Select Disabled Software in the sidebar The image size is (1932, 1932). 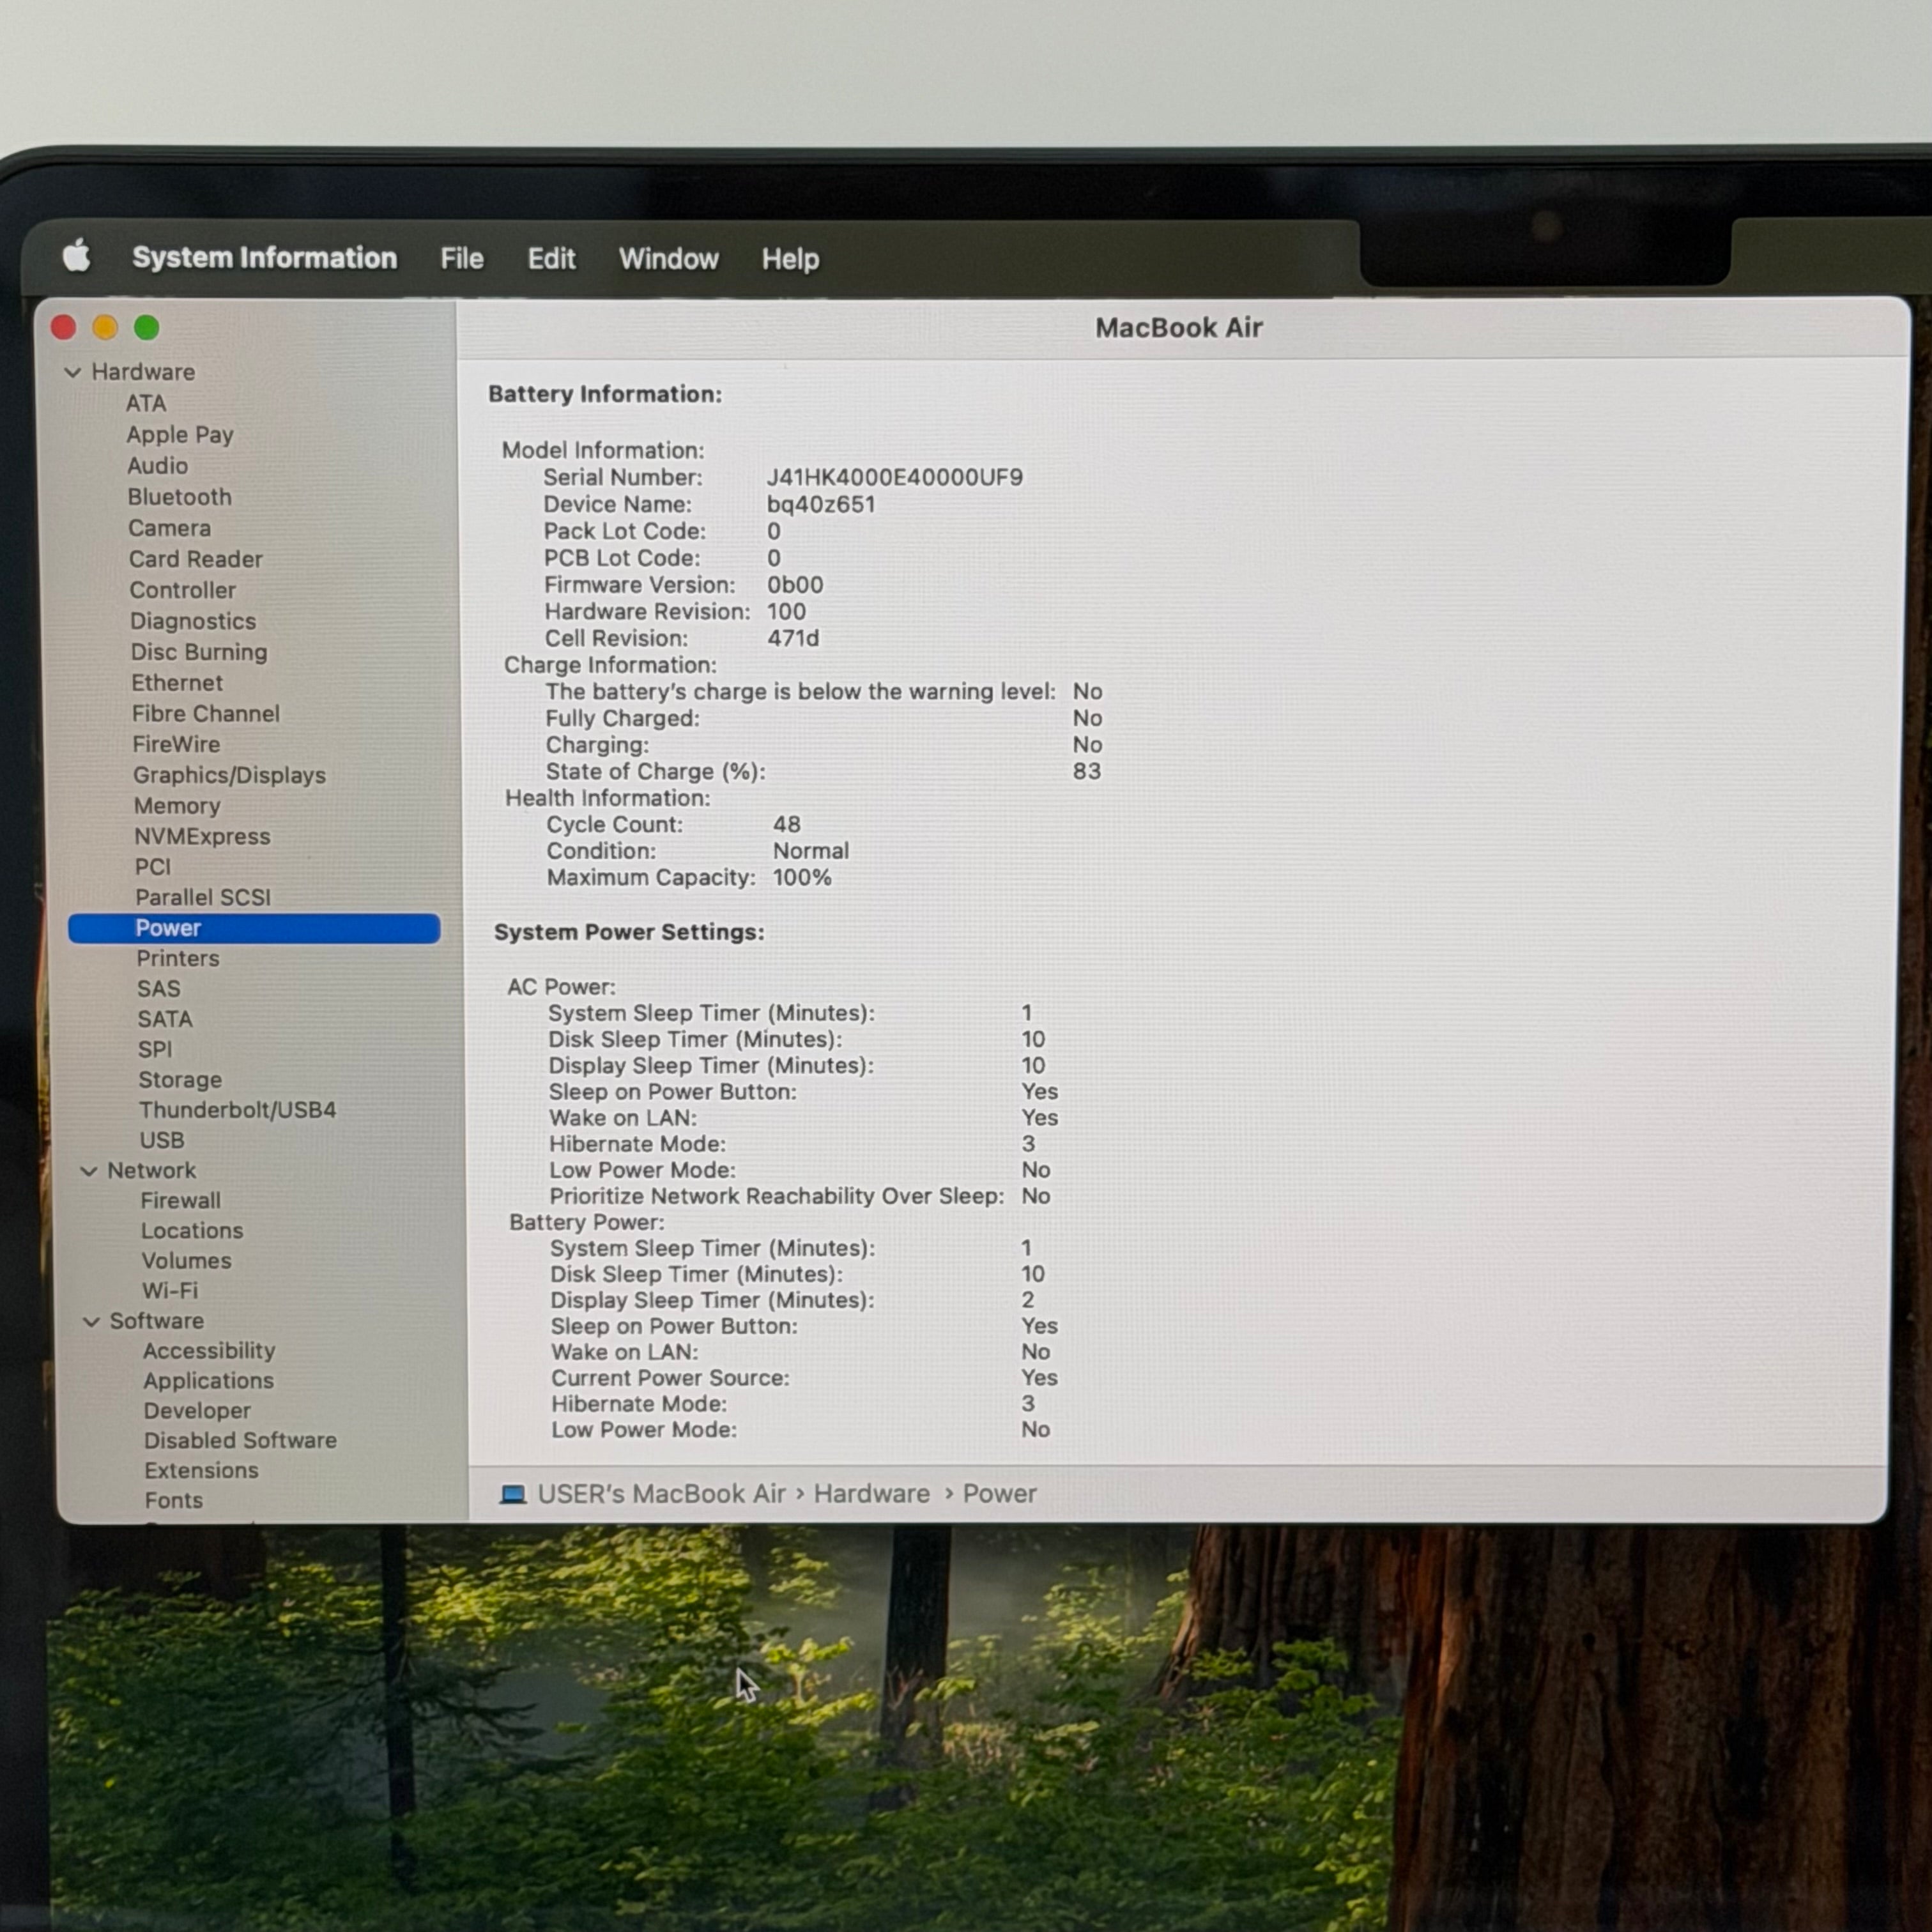coord(241,1441)
